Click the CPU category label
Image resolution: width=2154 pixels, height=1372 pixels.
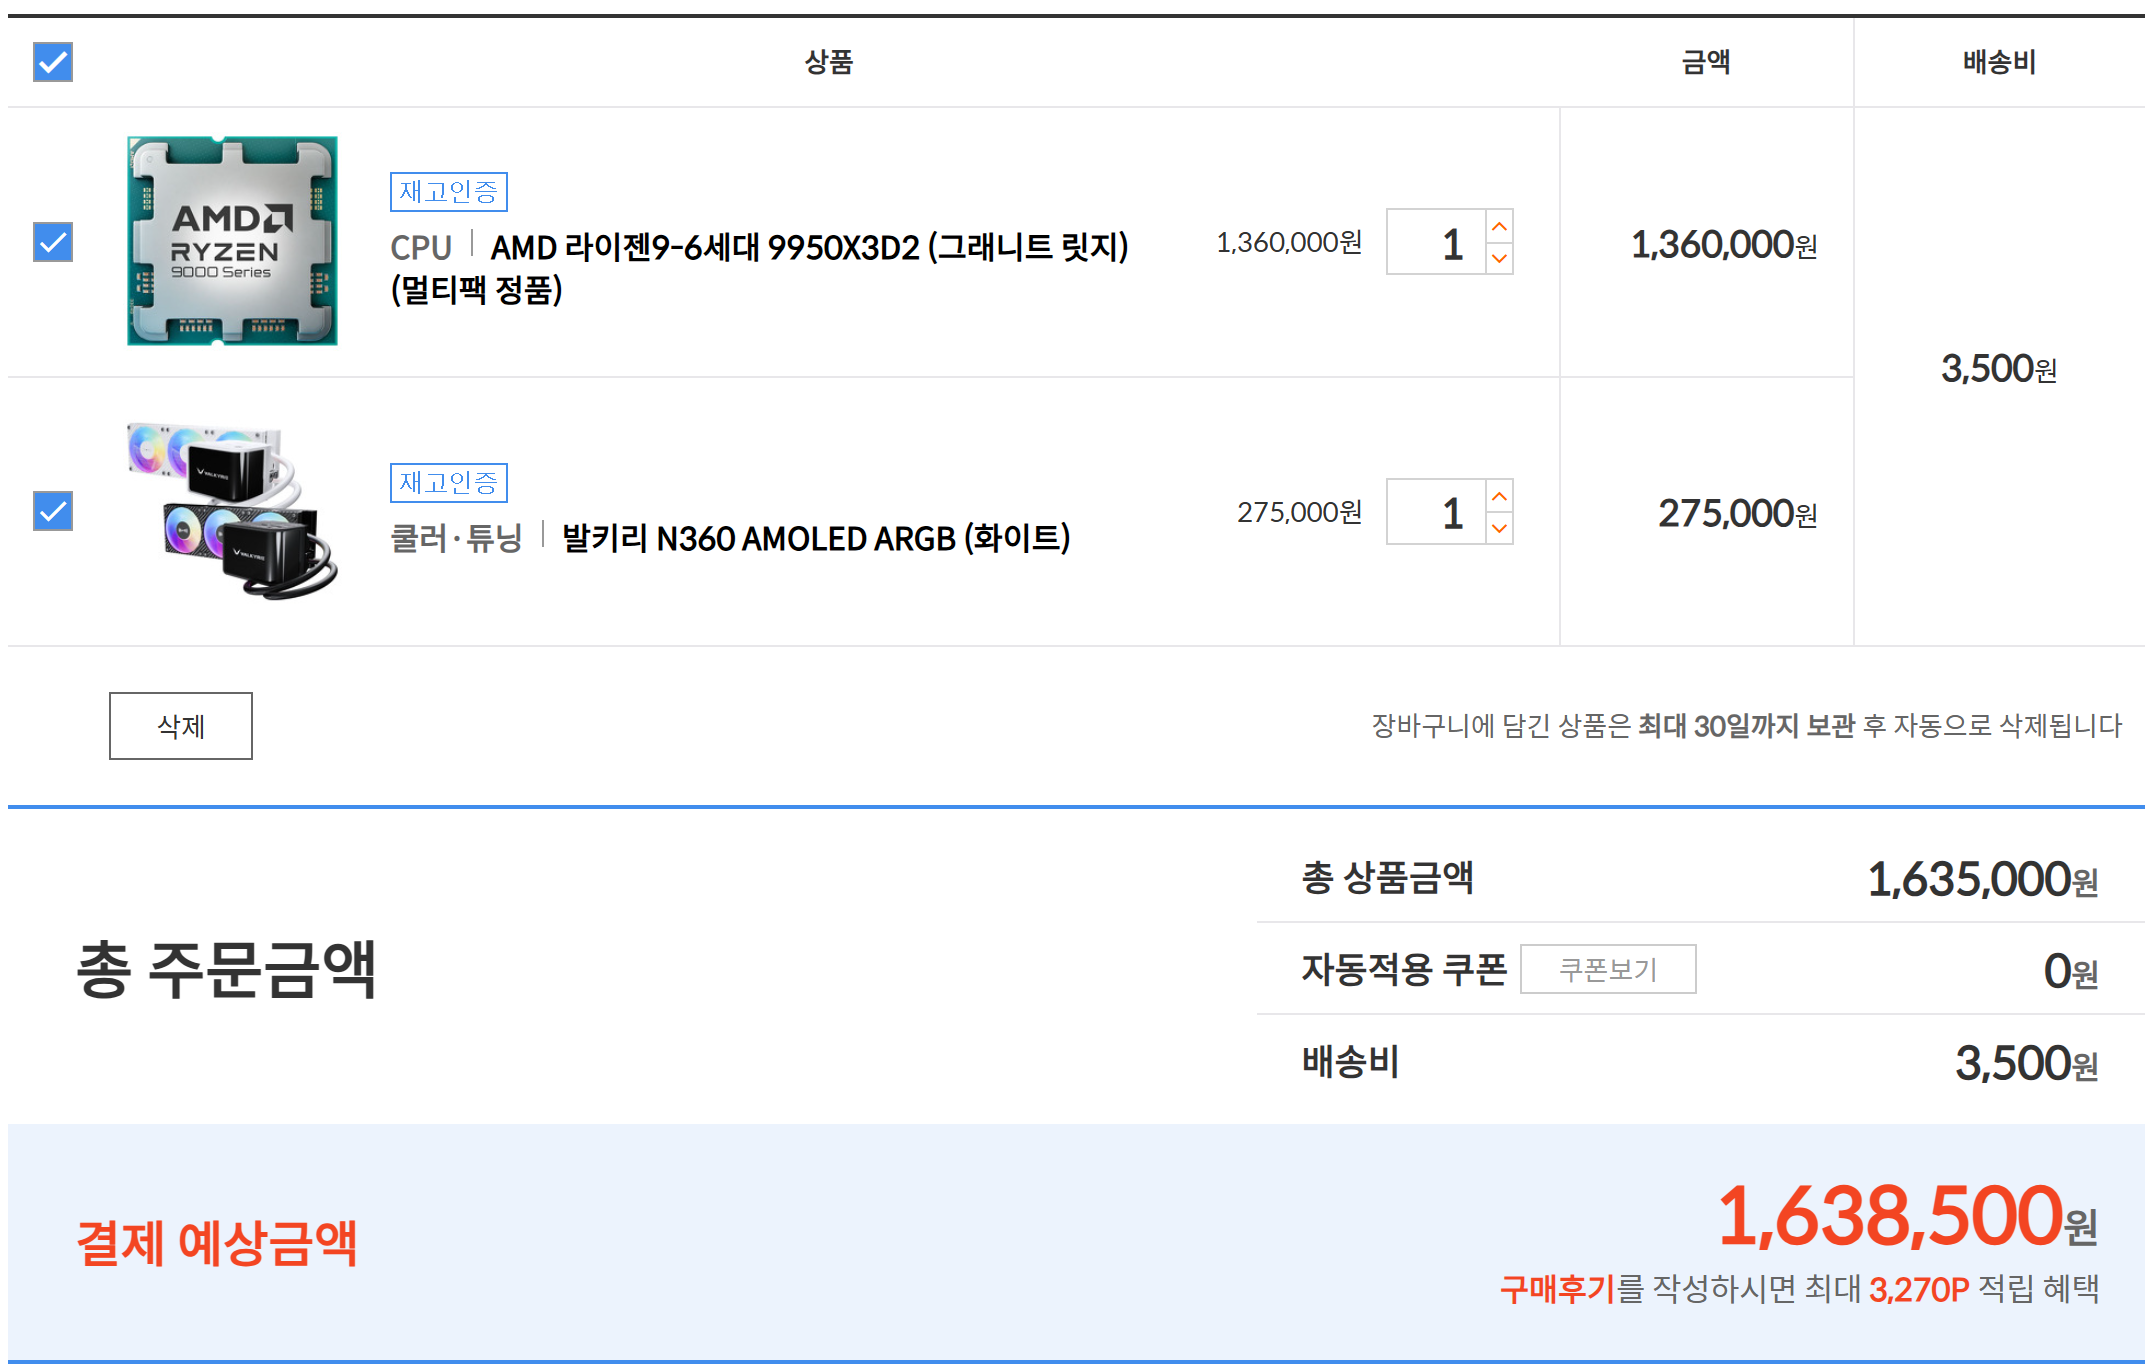[x=421, y=247]
